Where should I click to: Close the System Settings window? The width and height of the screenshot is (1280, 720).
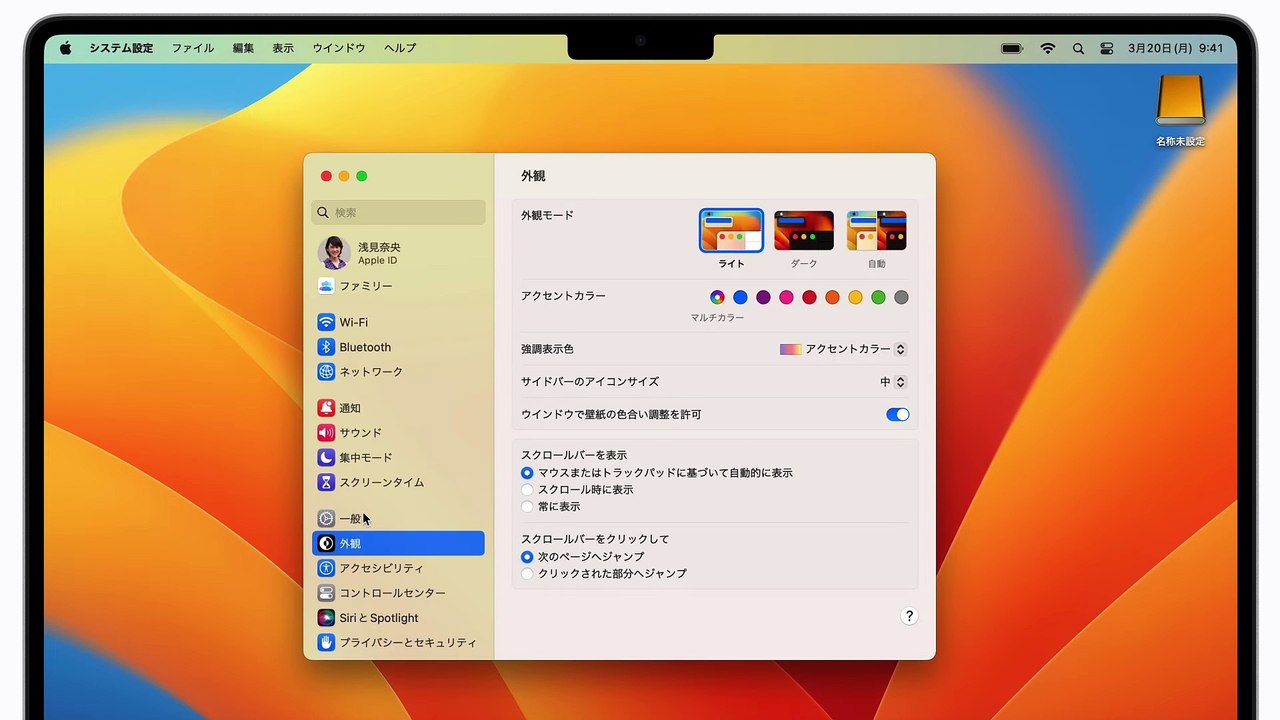pos(326,176)
